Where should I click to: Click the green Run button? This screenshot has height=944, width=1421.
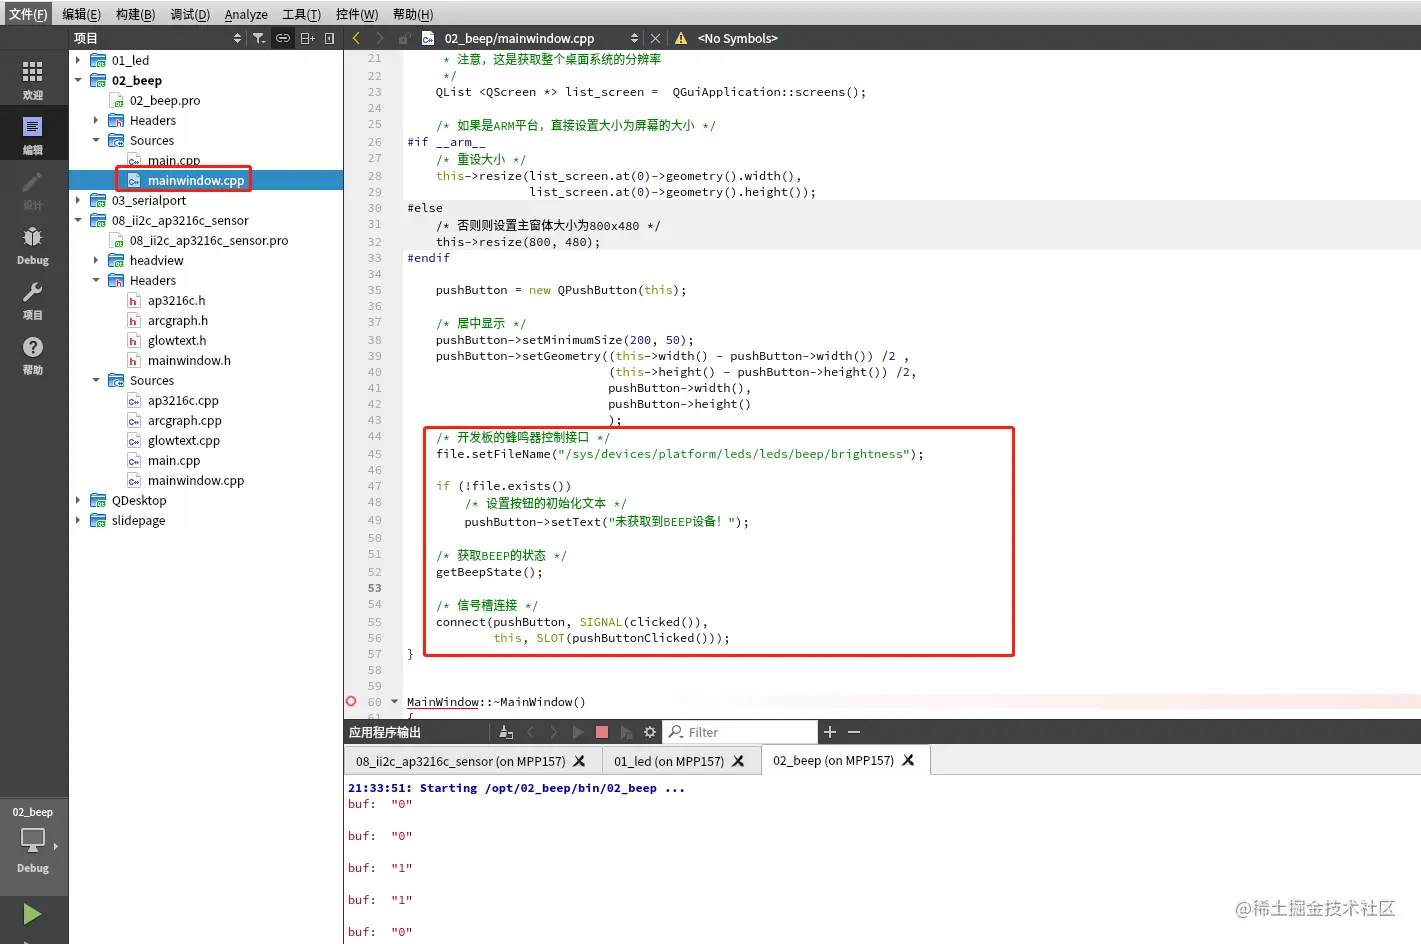pyautogui.click(x=32, y=914)
